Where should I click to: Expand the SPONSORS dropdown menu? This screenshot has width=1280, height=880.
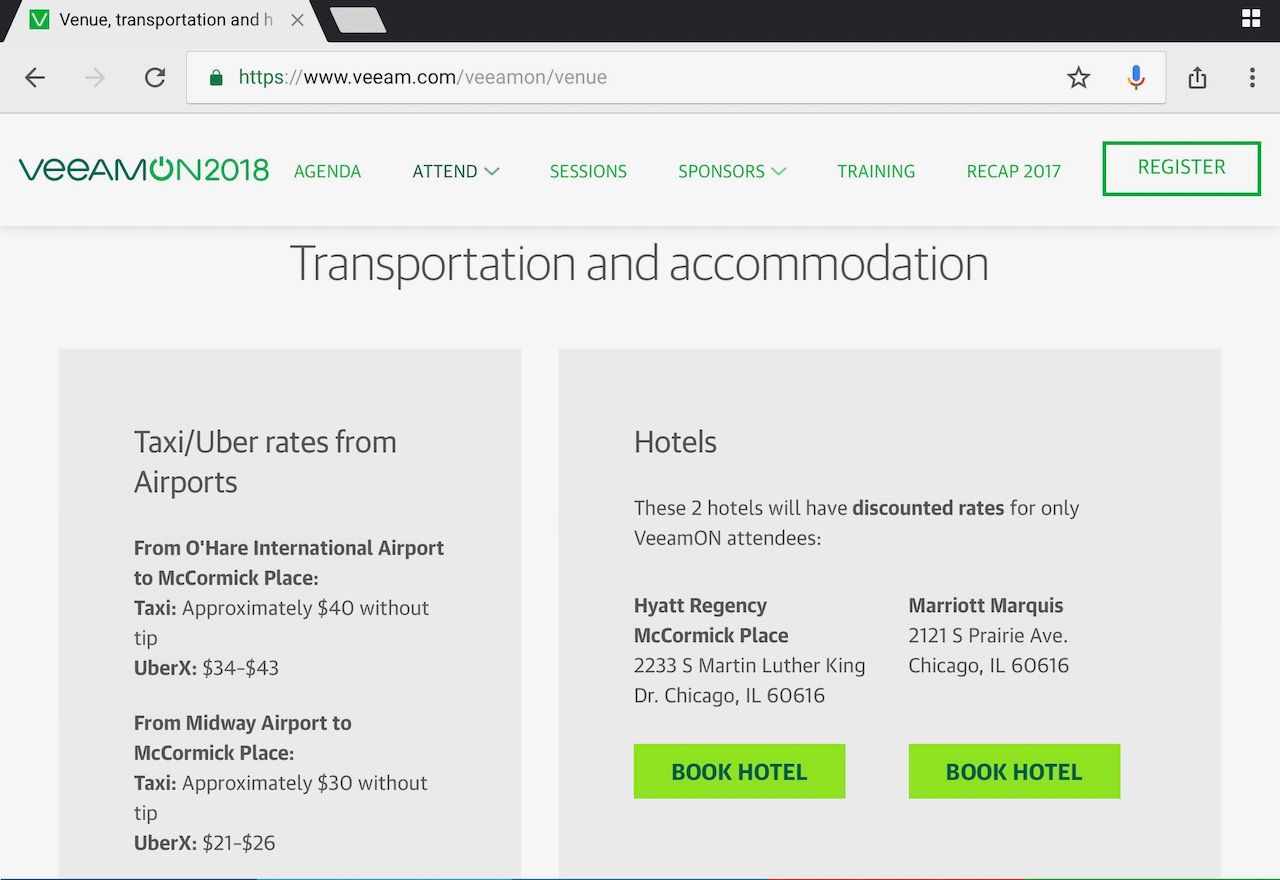(x=732, y=171)
